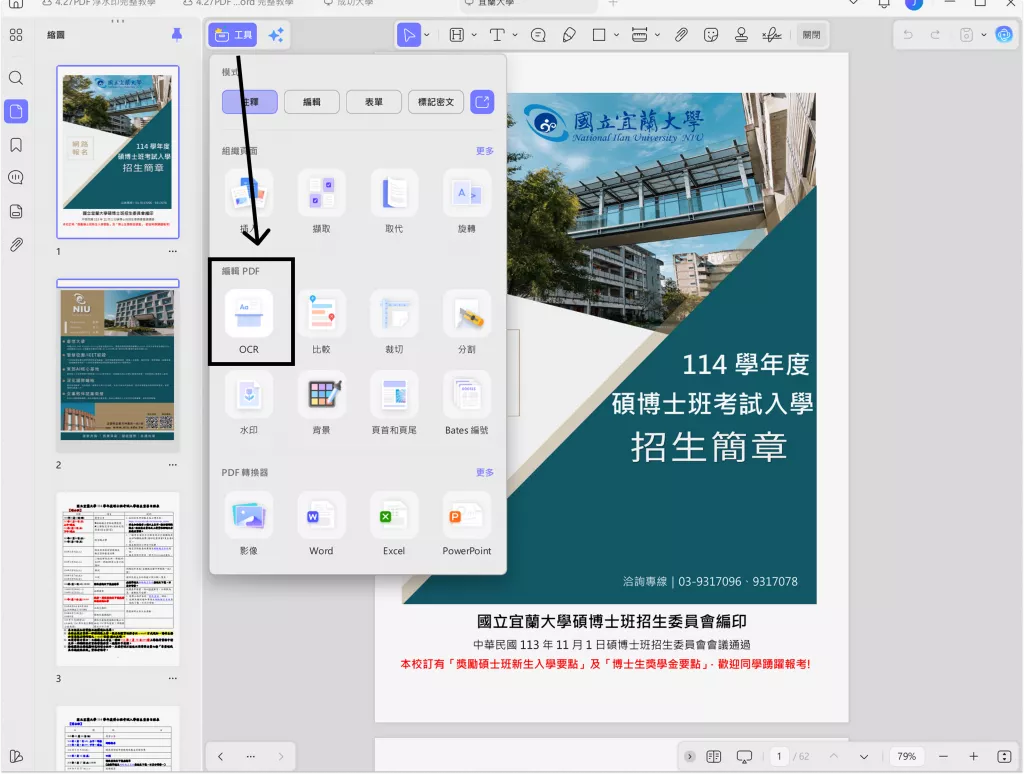Image resolution: width=1024 pixels, height=774 pixels.
Task: Show more PDF Converter (PDF 轉換器) options
Action: coord(485,472)
